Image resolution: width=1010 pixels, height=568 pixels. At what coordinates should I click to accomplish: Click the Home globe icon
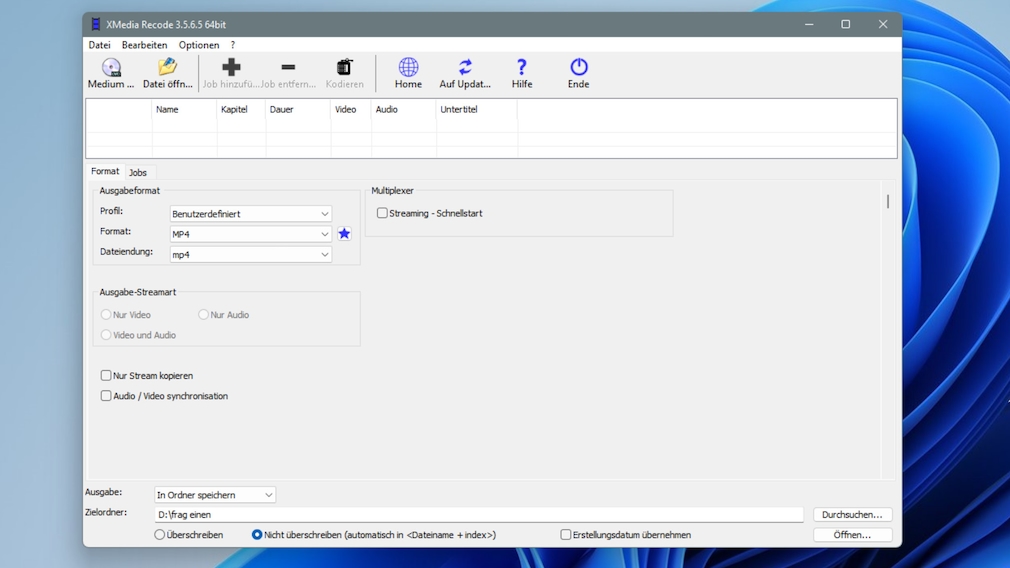[408, 68]
